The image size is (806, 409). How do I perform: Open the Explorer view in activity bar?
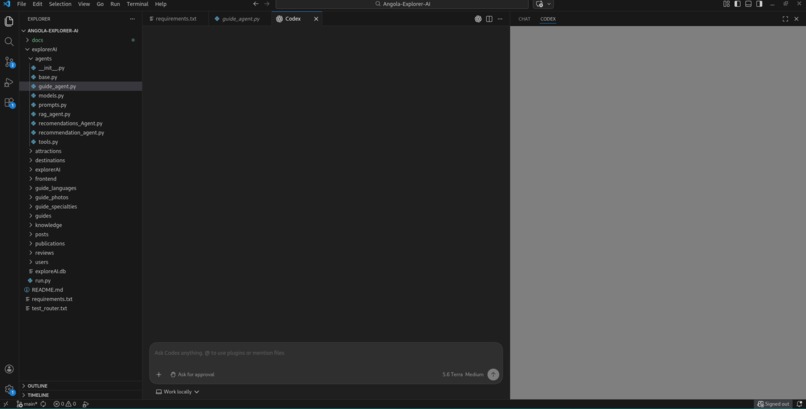click(9, 21)
